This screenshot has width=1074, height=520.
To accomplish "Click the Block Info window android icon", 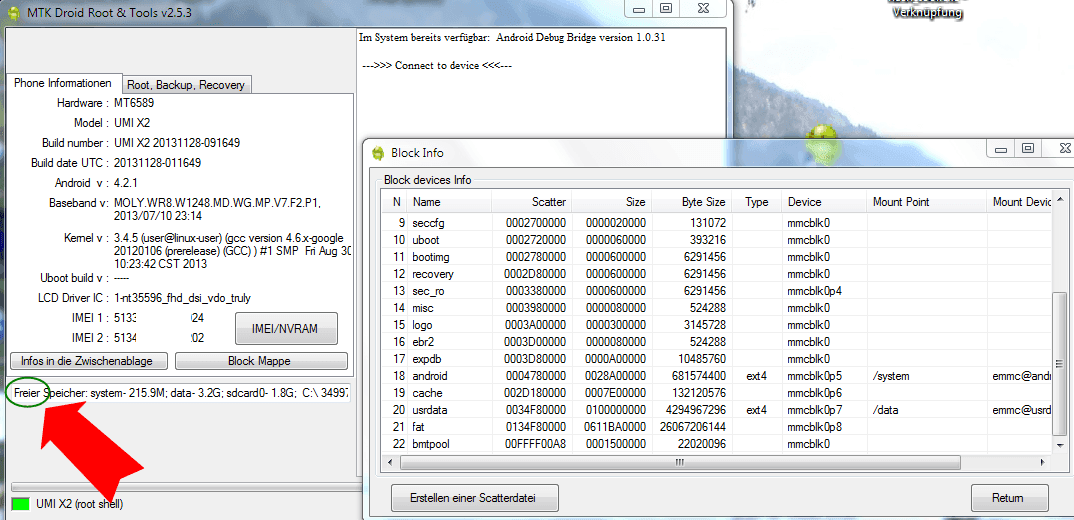I will pos(377,153).
